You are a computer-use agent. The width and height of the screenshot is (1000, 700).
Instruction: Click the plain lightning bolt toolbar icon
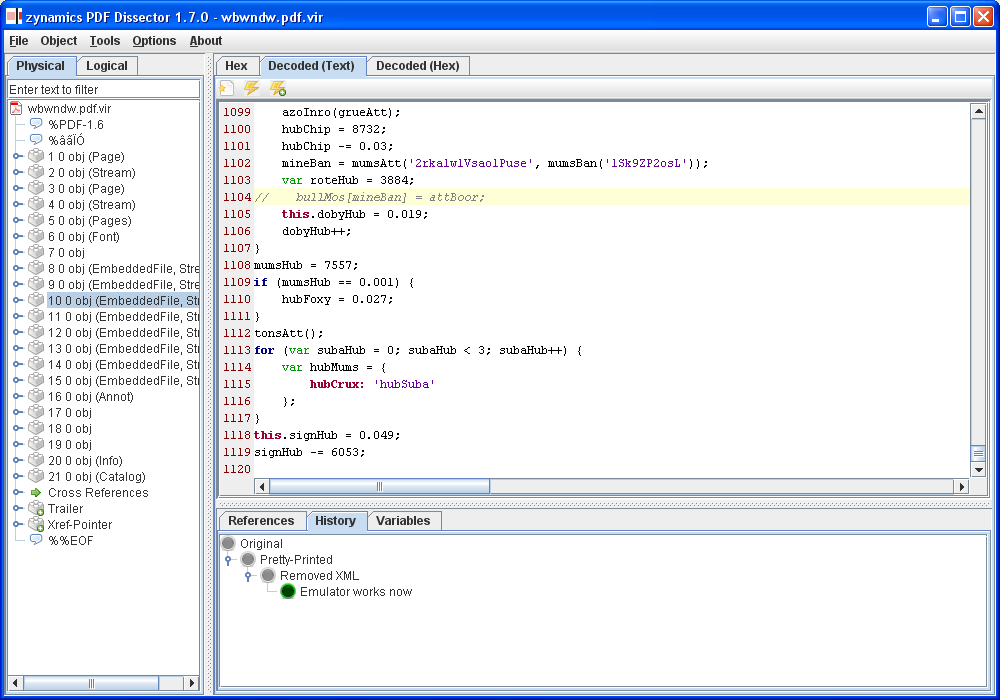tap(252, 89)
